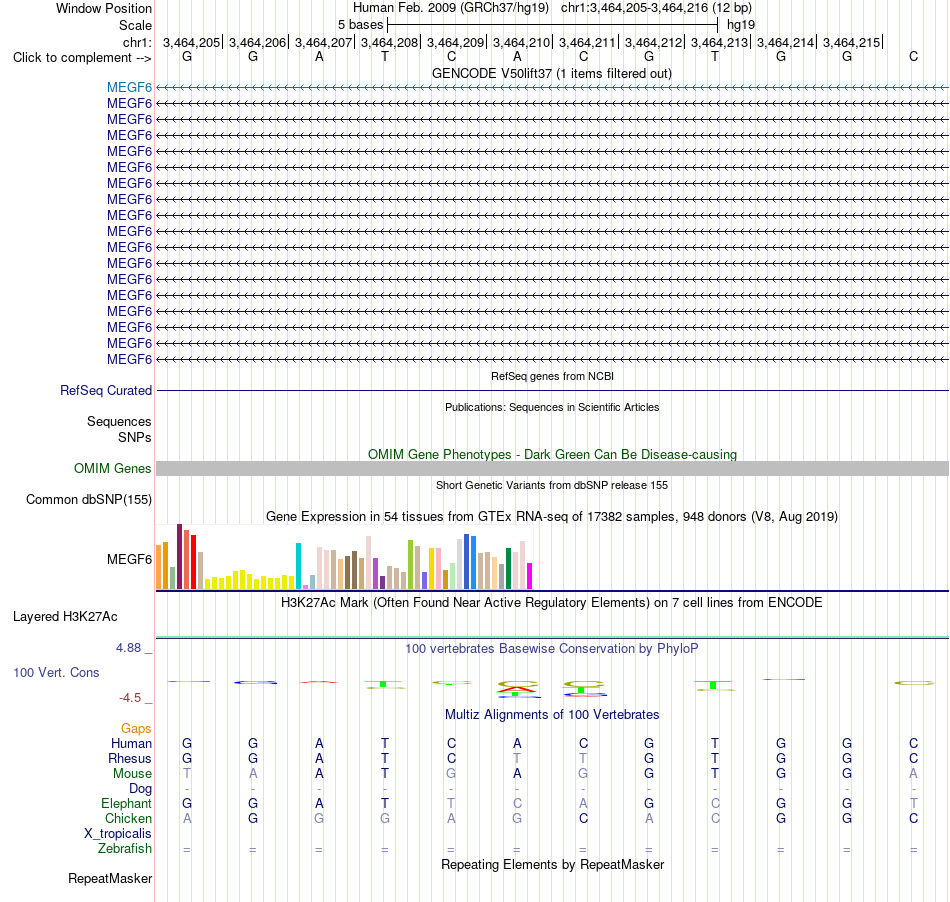Image resolution: width=950 pixels, height=902 pixels.
Task: Click the 100 Vert. Cons track label
Action: 56,672
